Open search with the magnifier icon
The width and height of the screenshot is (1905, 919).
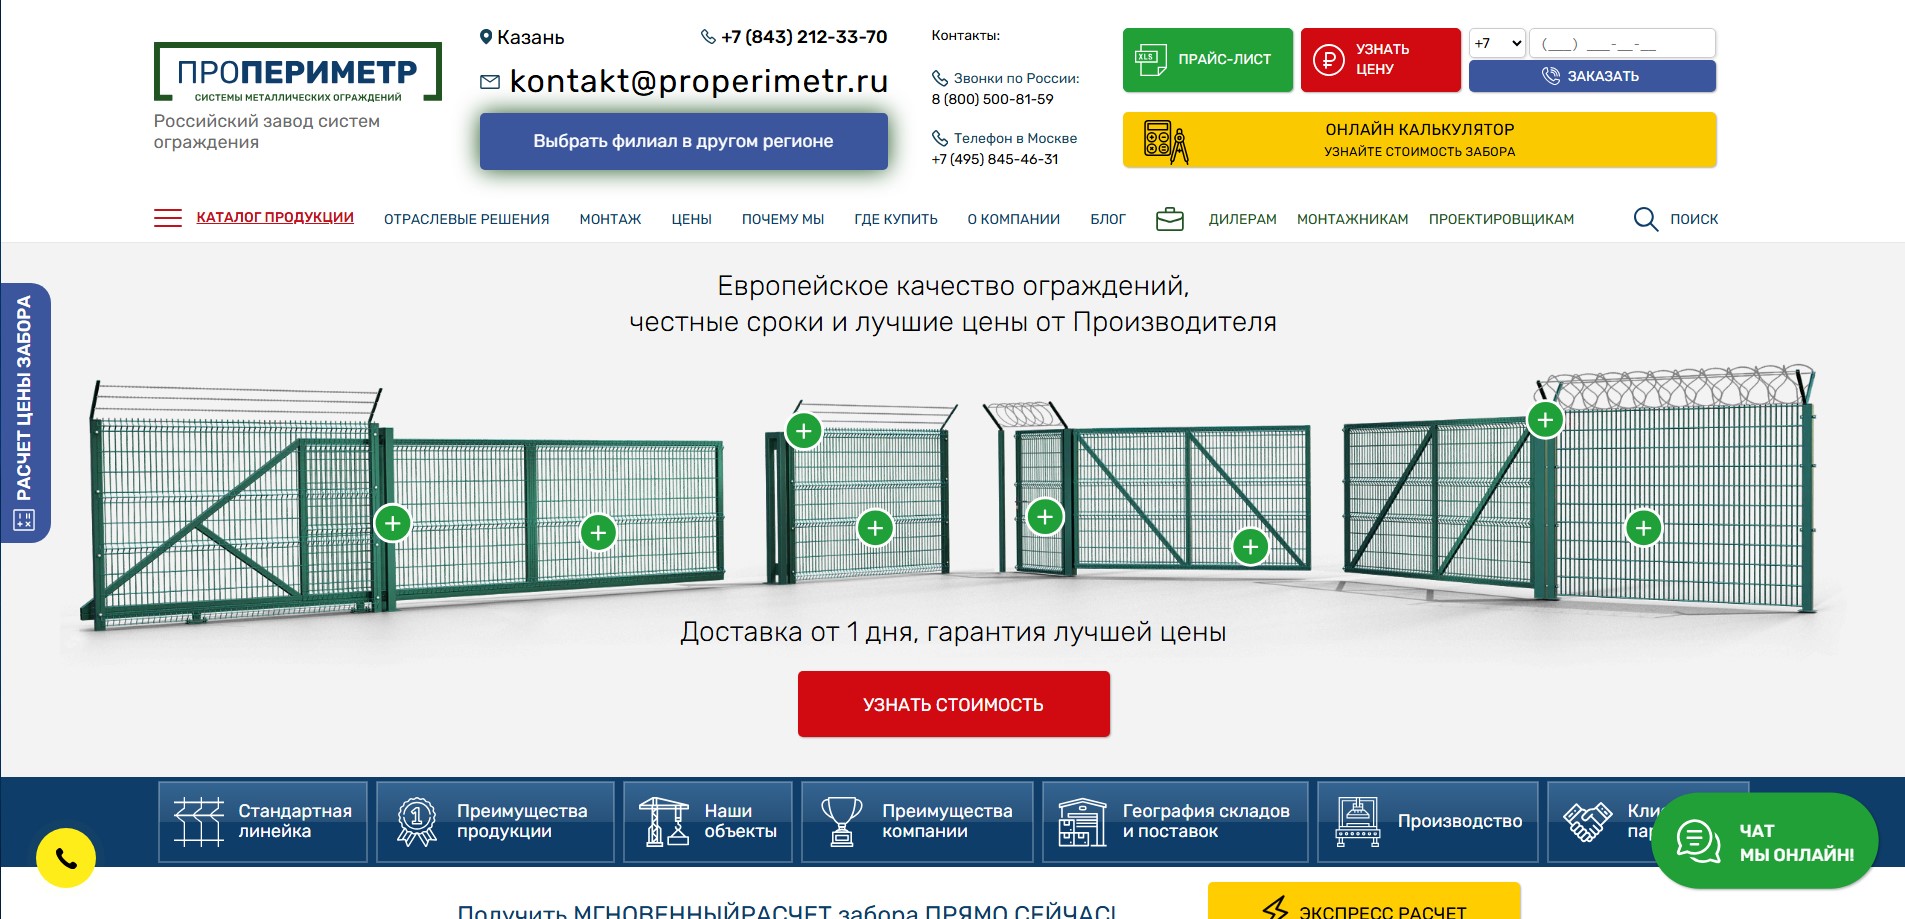(1645, 217)
